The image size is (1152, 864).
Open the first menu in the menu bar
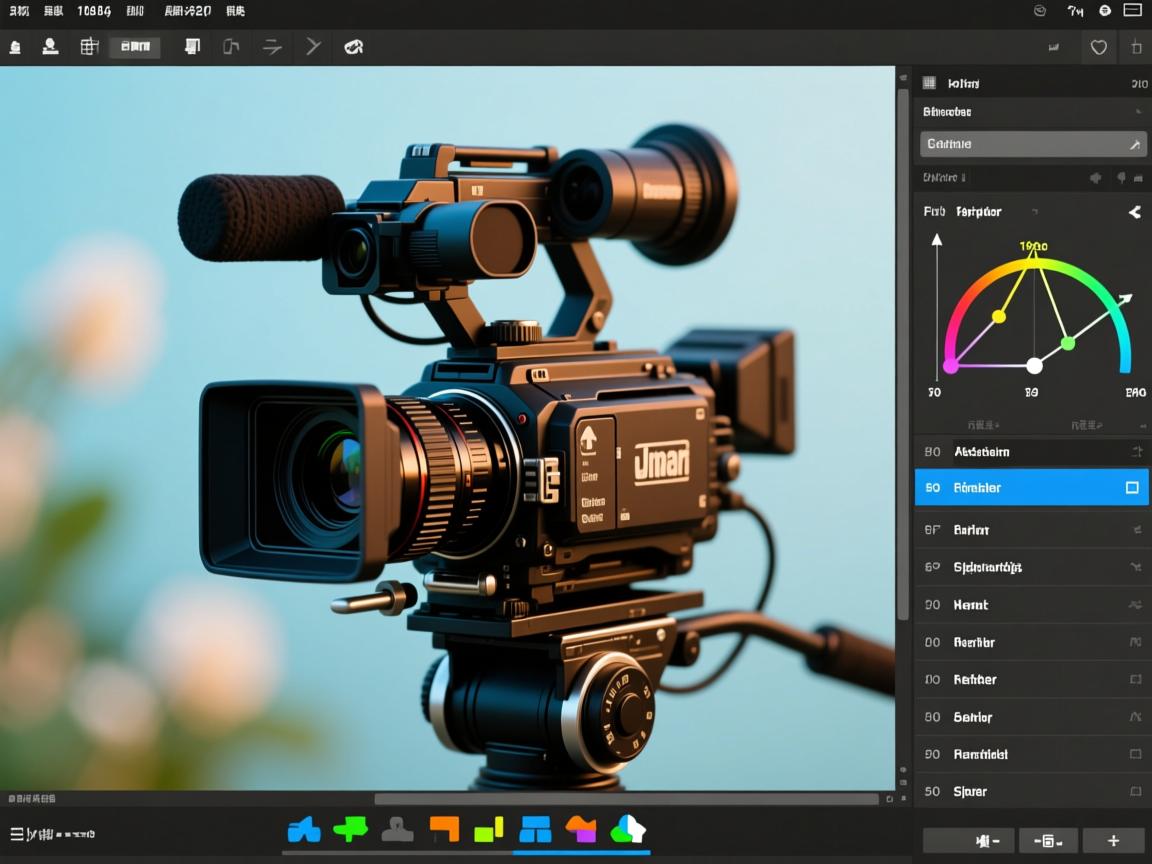coord(19,11)
